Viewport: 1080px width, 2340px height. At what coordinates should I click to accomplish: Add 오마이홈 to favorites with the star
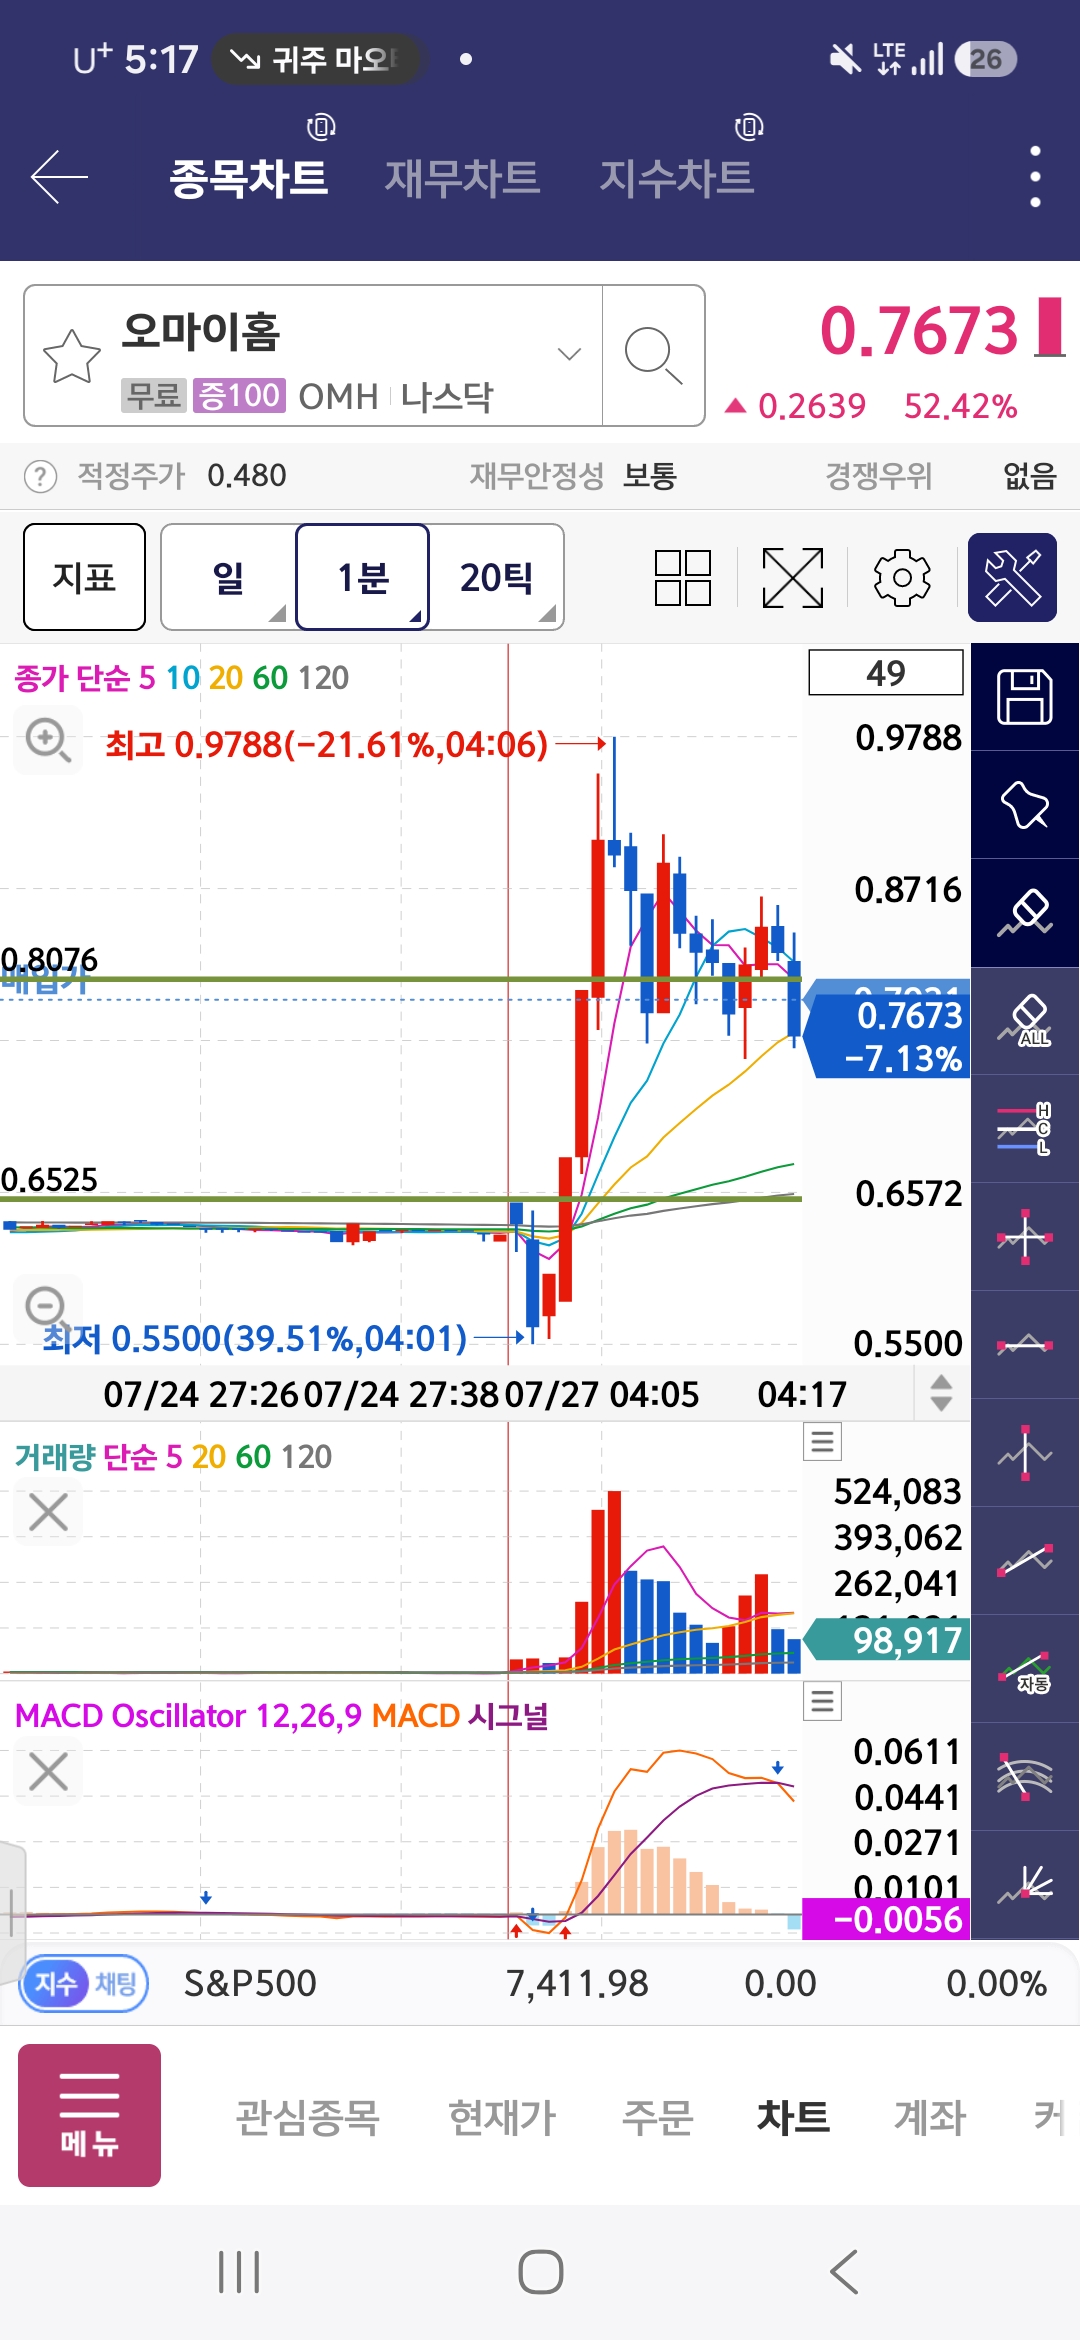pyautogui.click(x=72, y=356)
